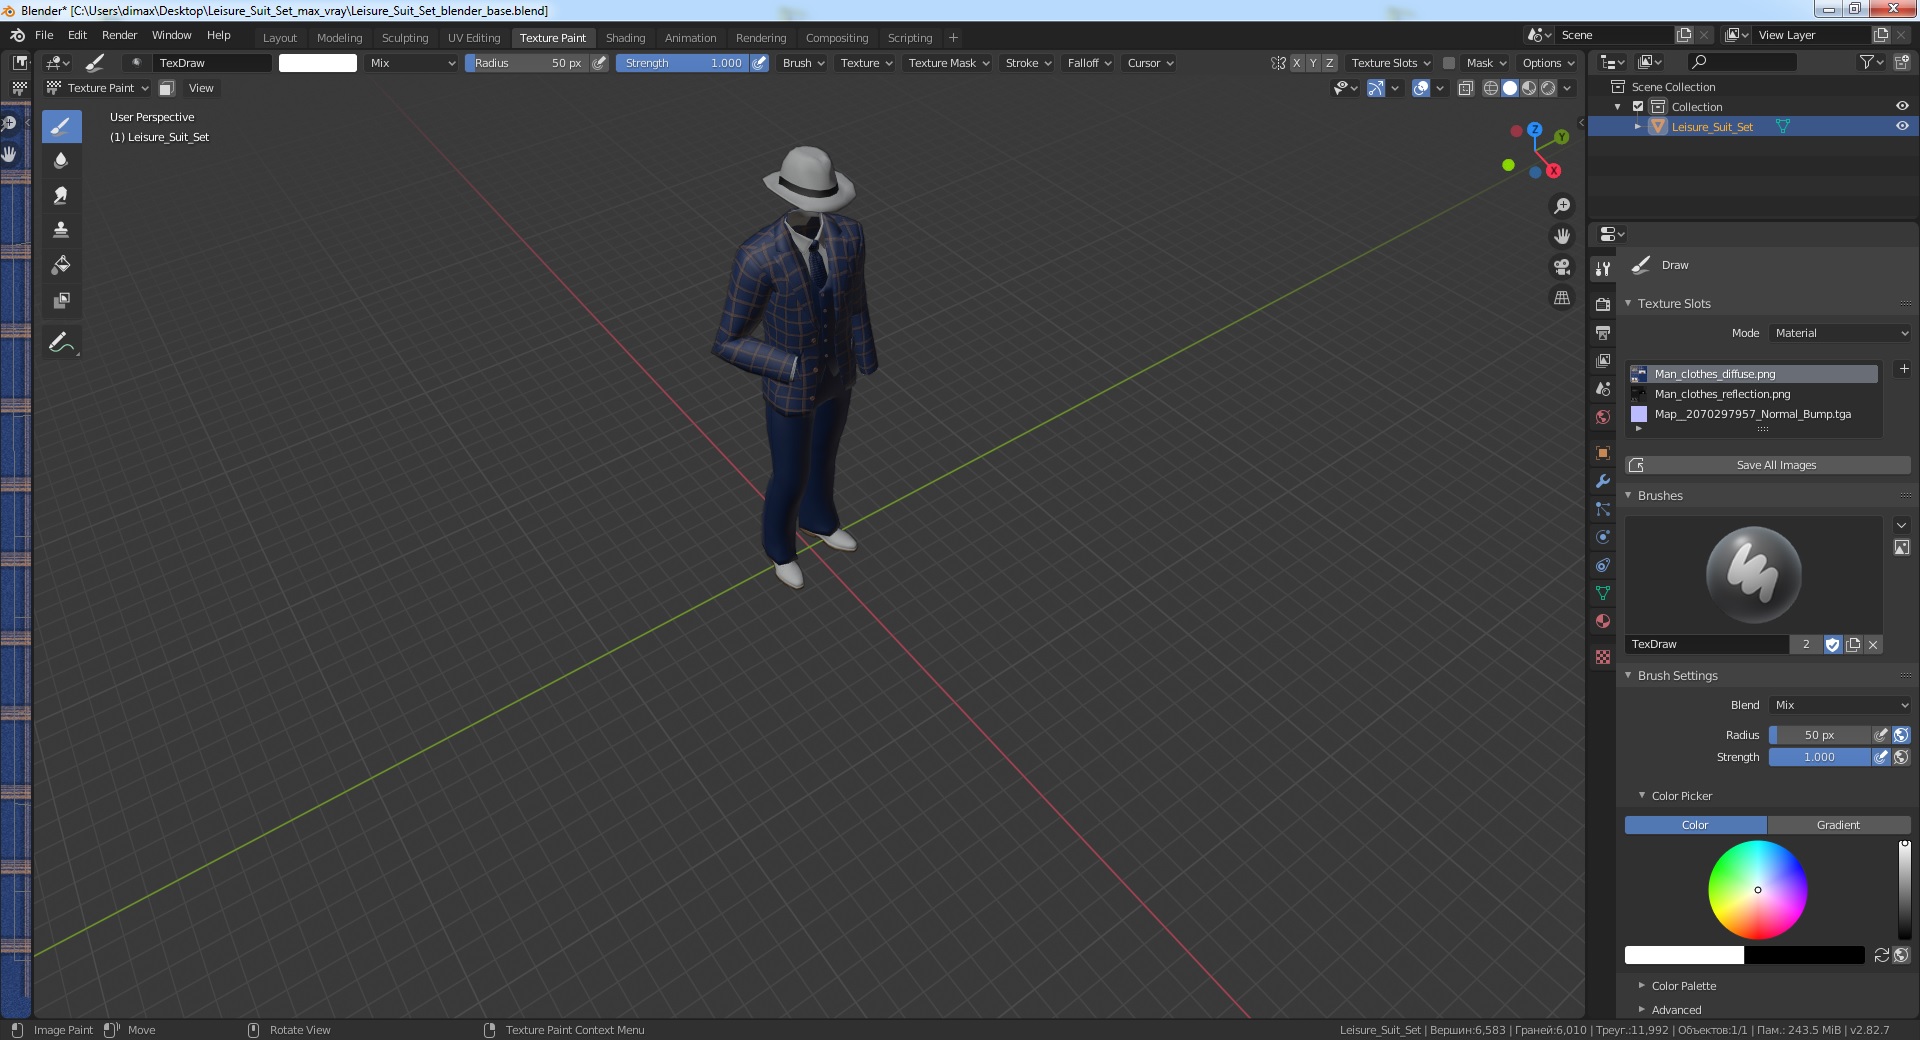Open the Render menu
This screenshot has height=1040, width=1920.
(x=119, y=35)
